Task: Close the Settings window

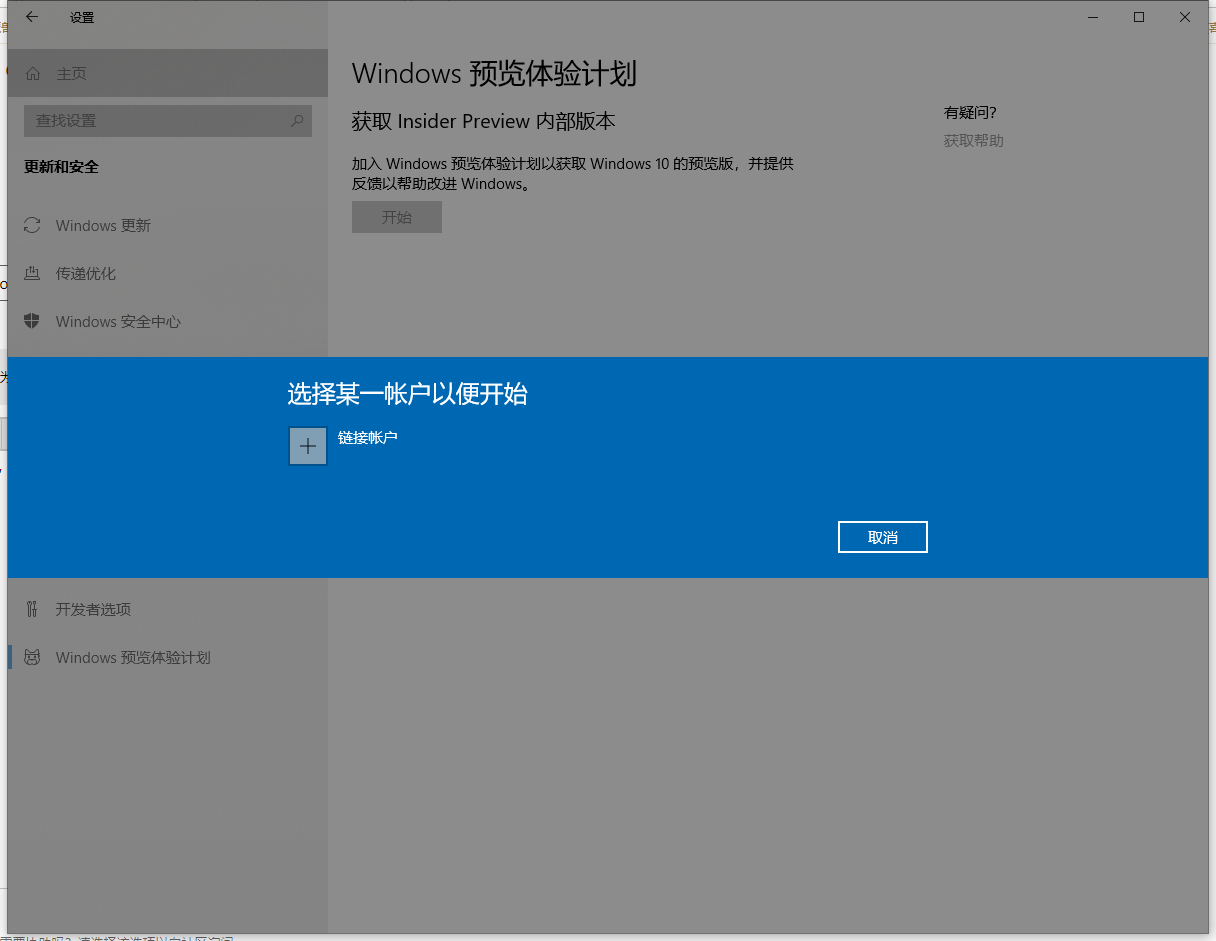Action: (1185, 17)
